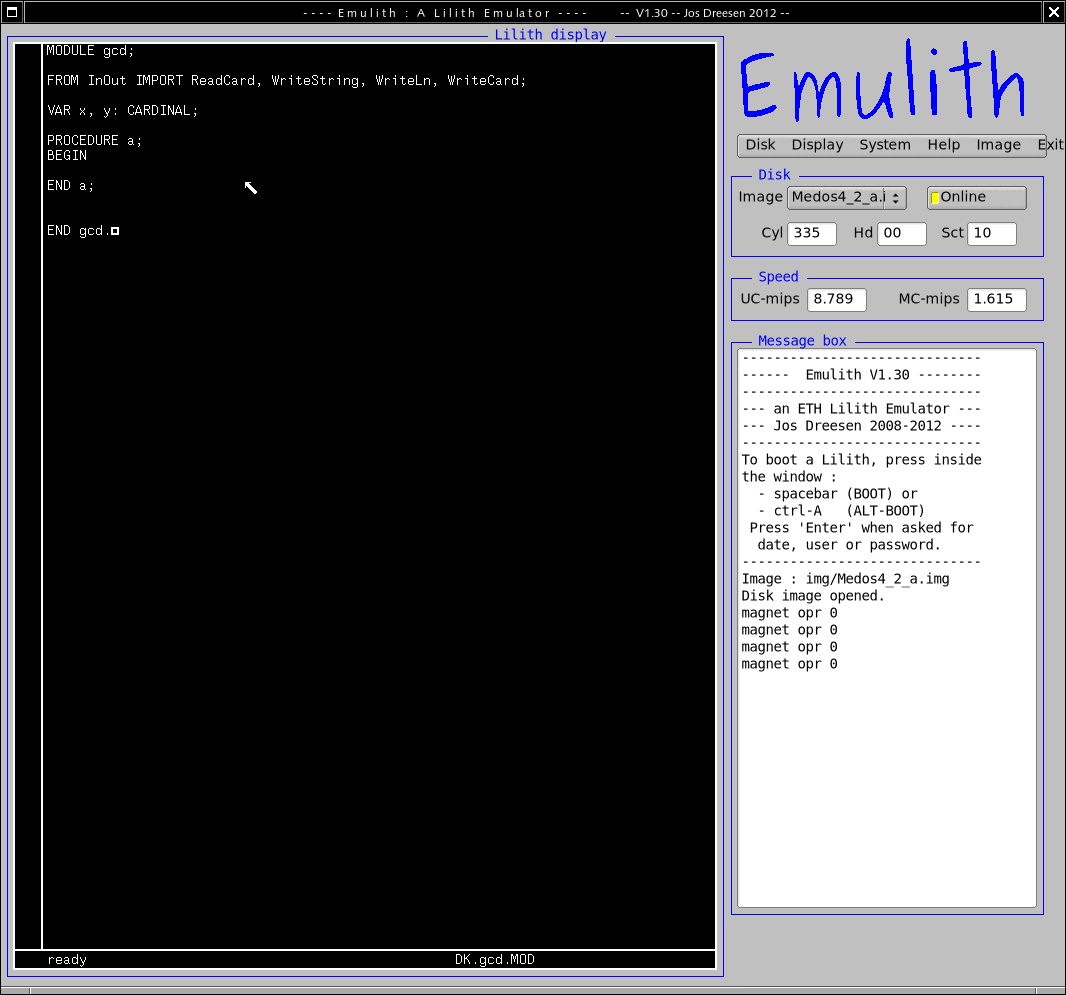1066x995 pixels.
Task: Click the Sct value field 10
Action: point(992,233)
